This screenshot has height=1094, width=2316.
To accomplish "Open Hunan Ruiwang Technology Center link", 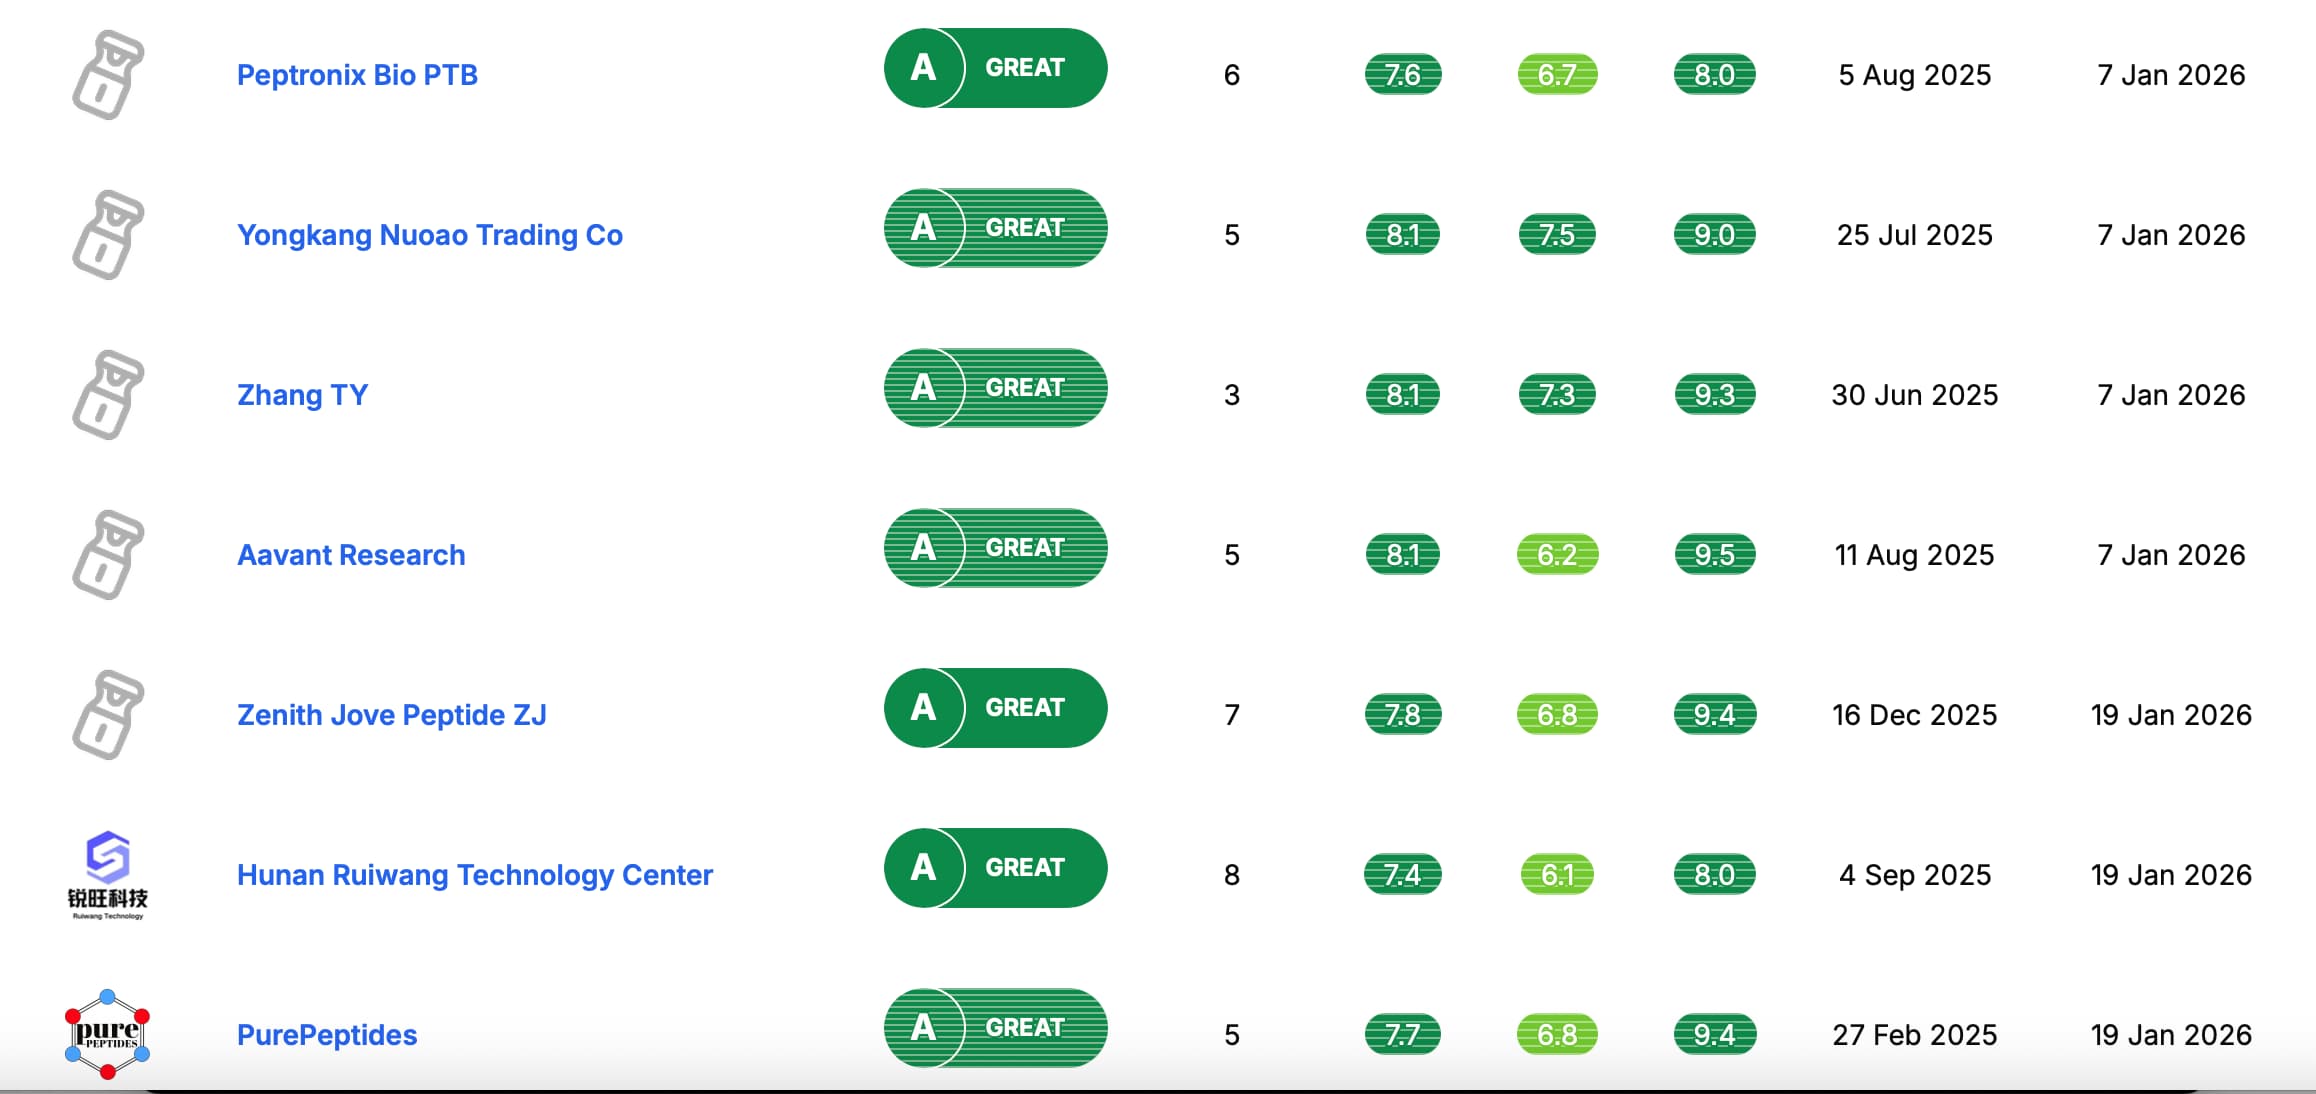I will point(474,875).
